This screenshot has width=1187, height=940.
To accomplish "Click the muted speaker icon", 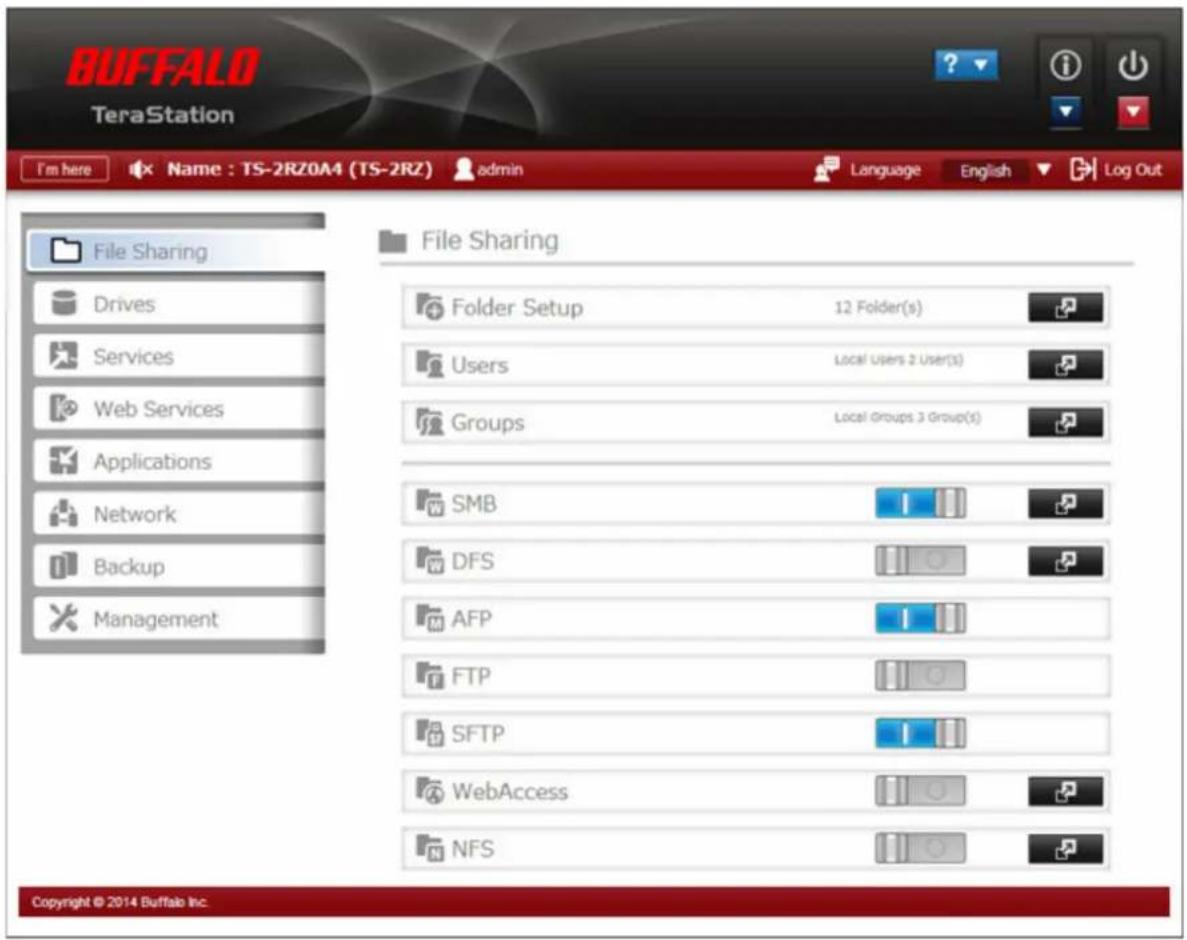I will 140,170.
